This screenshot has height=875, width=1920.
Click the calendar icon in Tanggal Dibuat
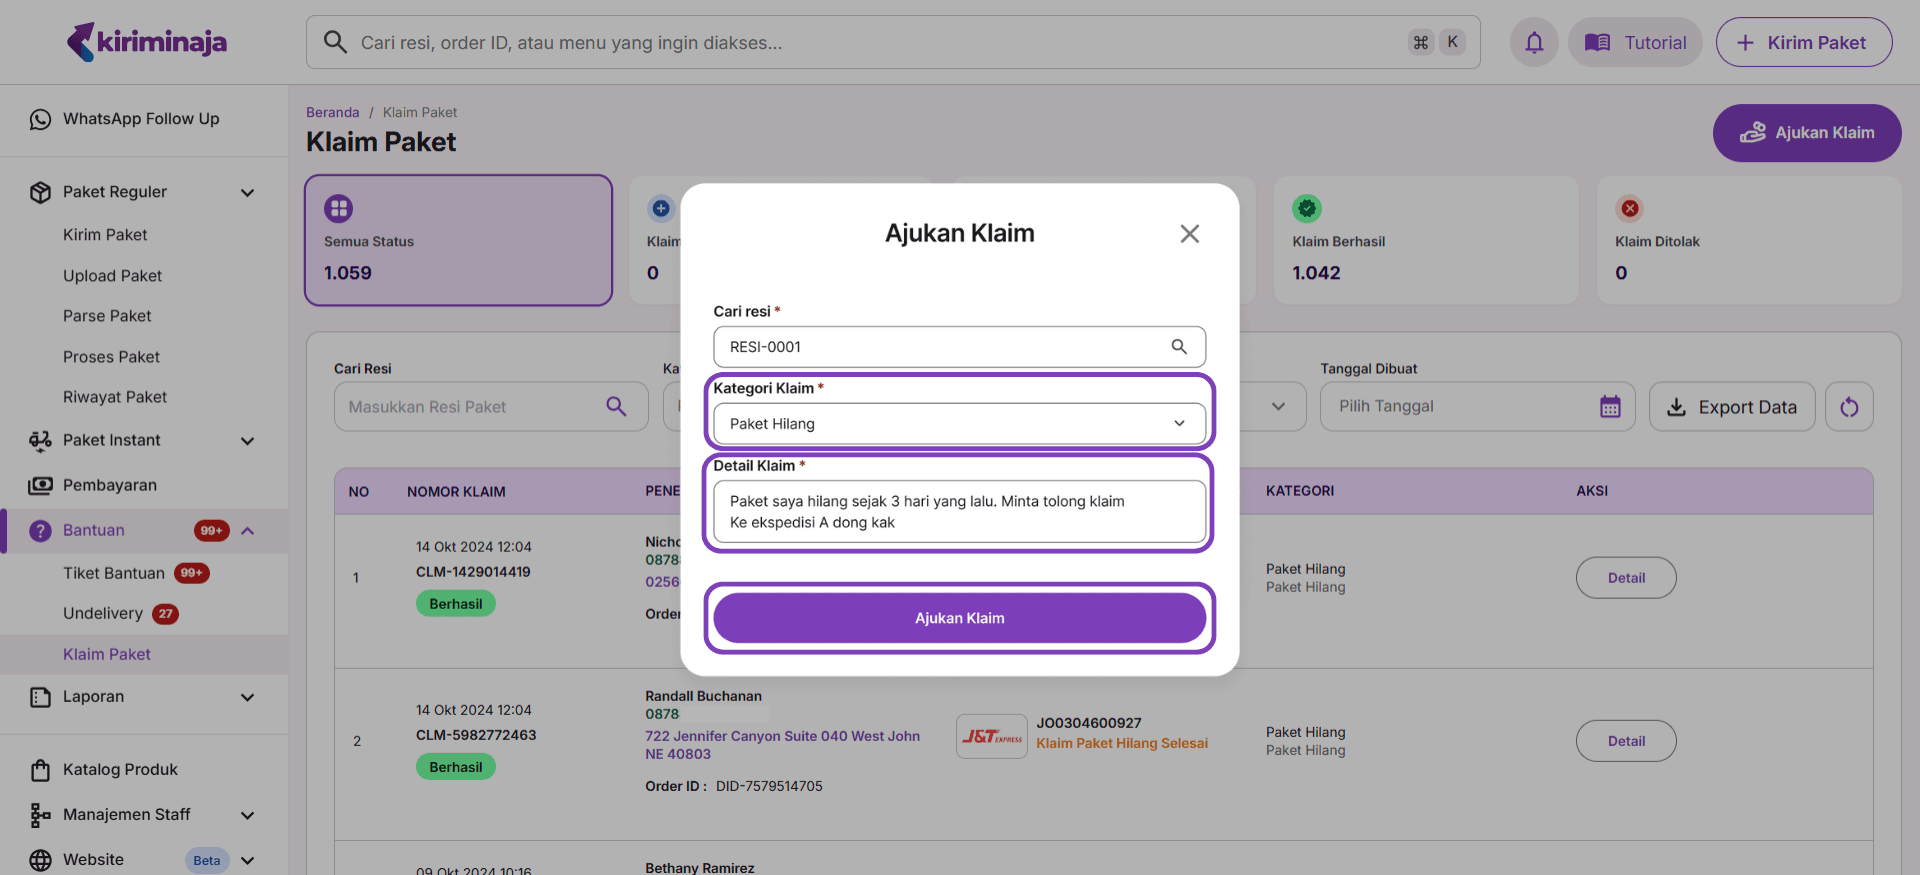[1610, 407]
